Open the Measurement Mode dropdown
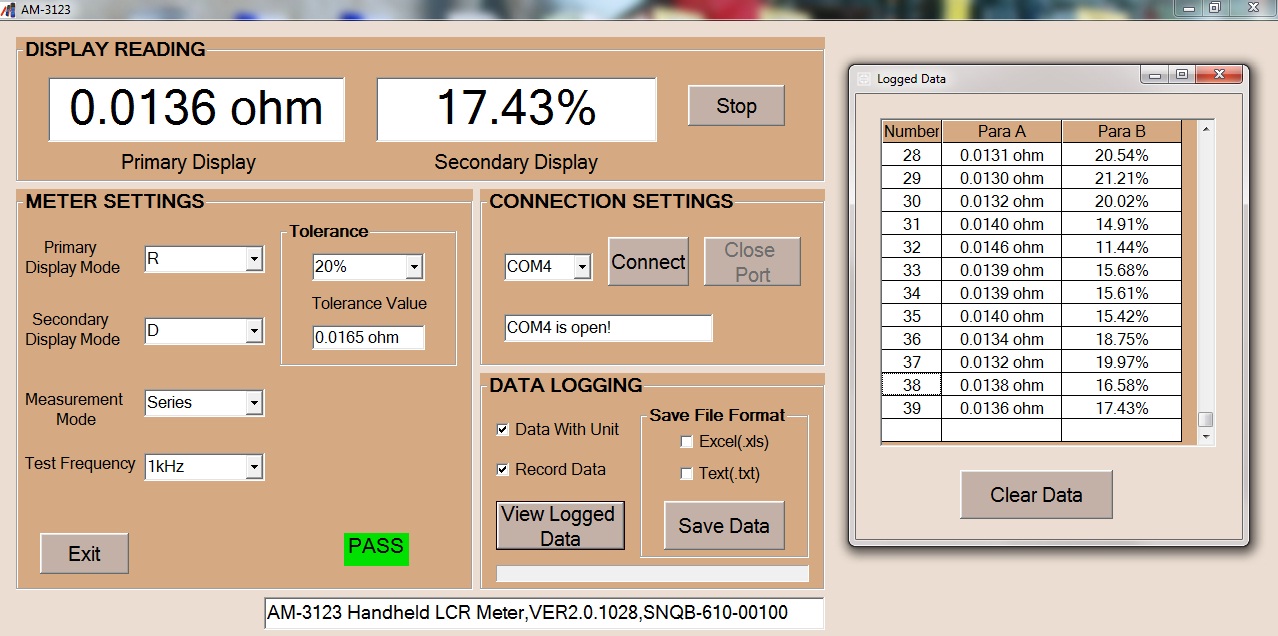 [x=254, y=403]
